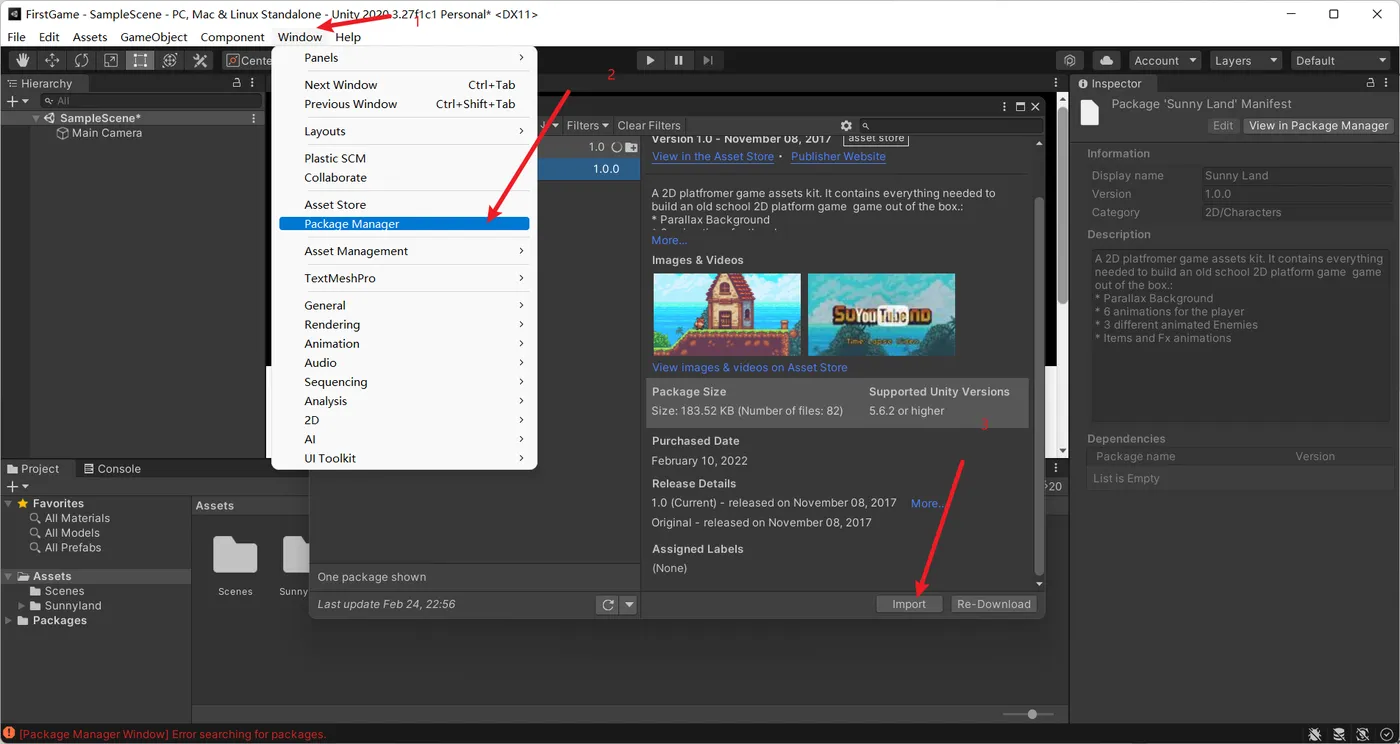Viewport: 1400px width, 744px height.
Task: Collapse the SampleScene tree arrow
Action: coord(36,118)
